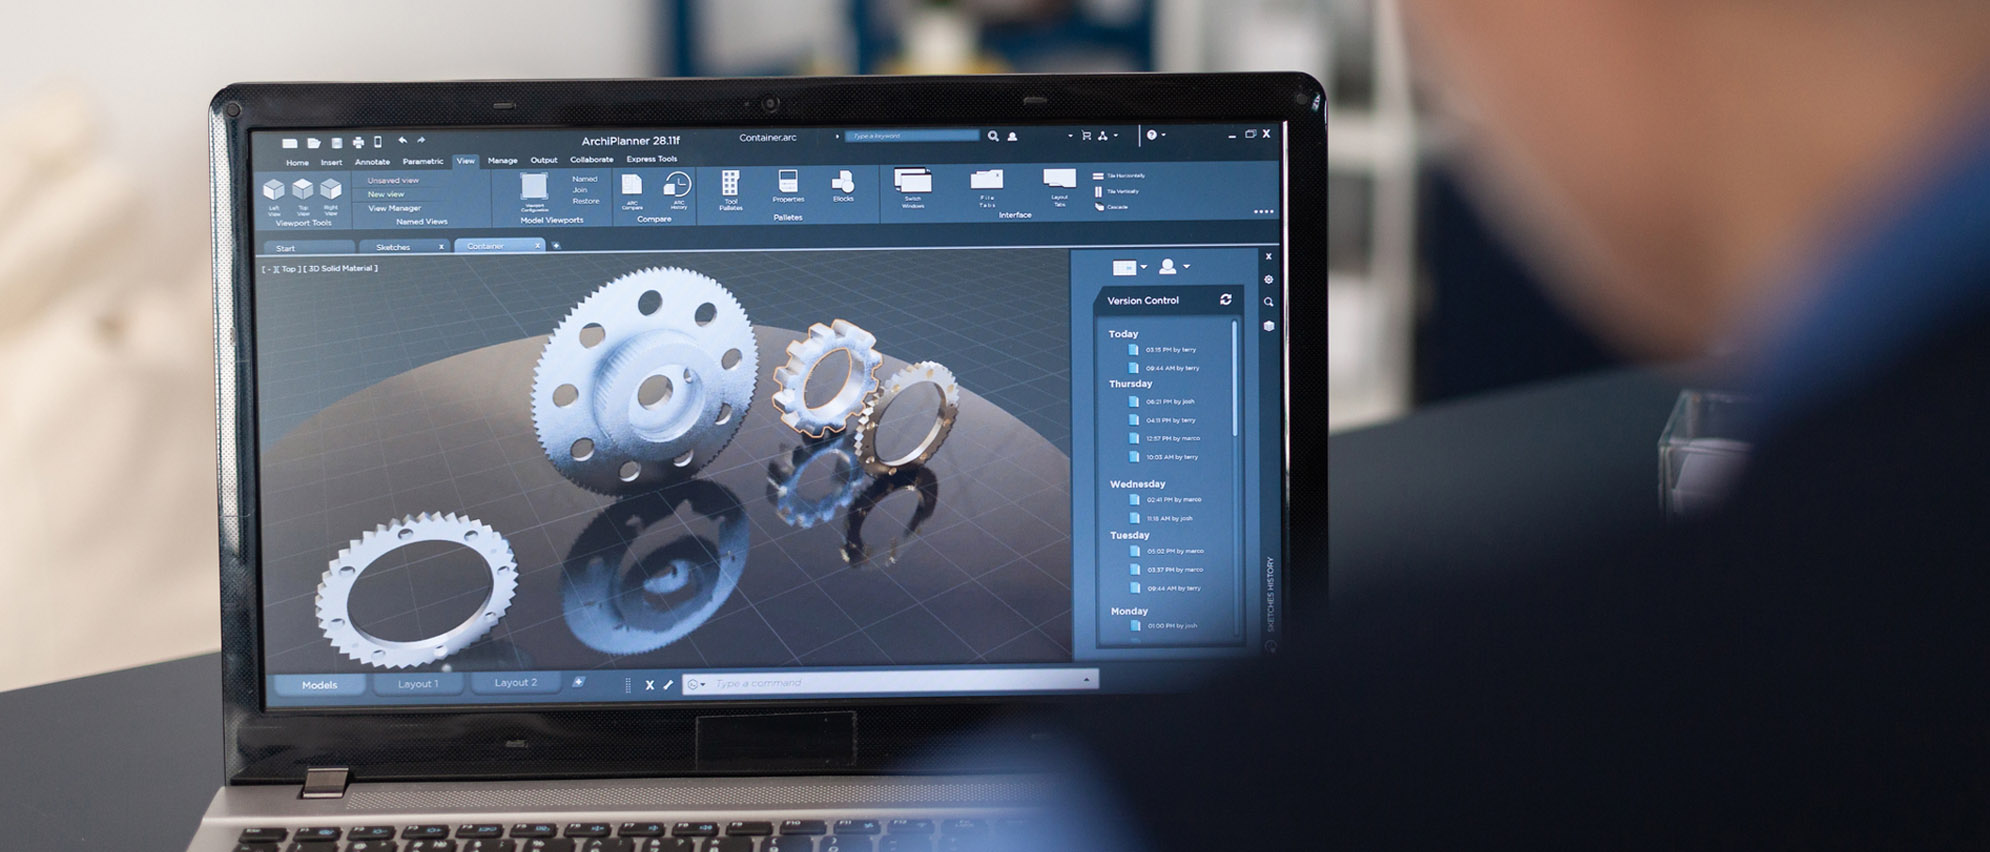Click the Type a command input field
This screenshot has height=852, width=1990.
(x=890, y=682)
